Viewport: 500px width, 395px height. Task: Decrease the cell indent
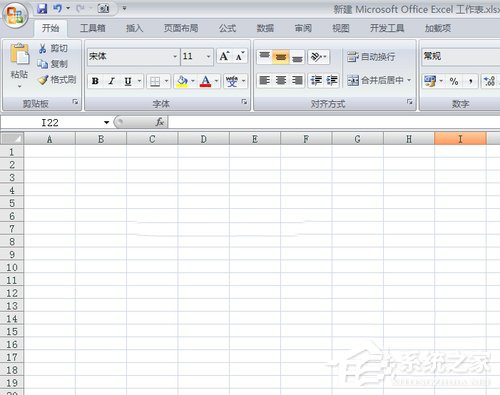point(316,80)
